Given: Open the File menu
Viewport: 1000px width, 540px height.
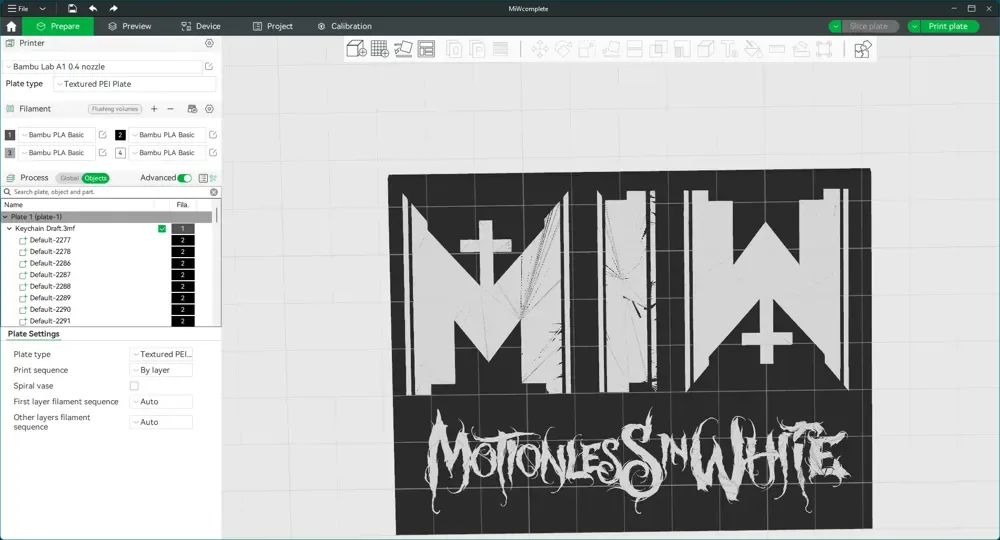Looking at the screenshot, I should pos(18,8).
